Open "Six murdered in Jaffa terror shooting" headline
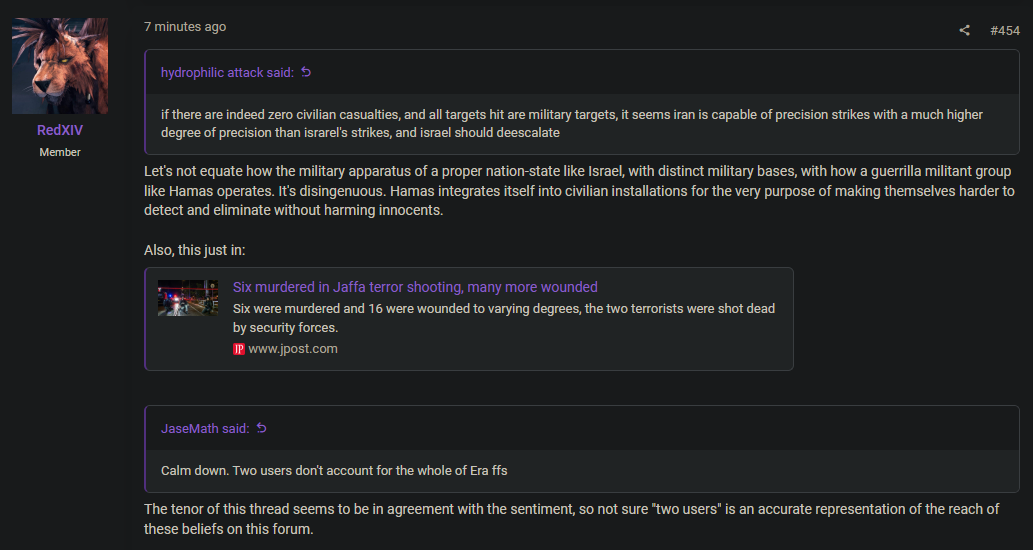The width and height of the screenshot is (1033, 550). (415, 287)
